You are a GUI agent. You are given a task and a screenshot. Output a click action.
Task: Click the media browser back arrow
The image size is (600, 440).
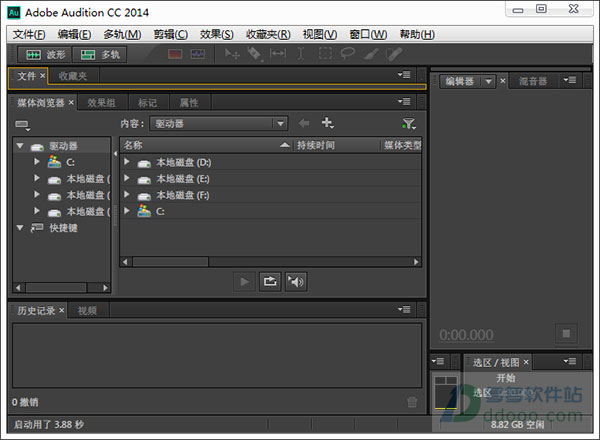pyautogui.click(x=304, y=123)
